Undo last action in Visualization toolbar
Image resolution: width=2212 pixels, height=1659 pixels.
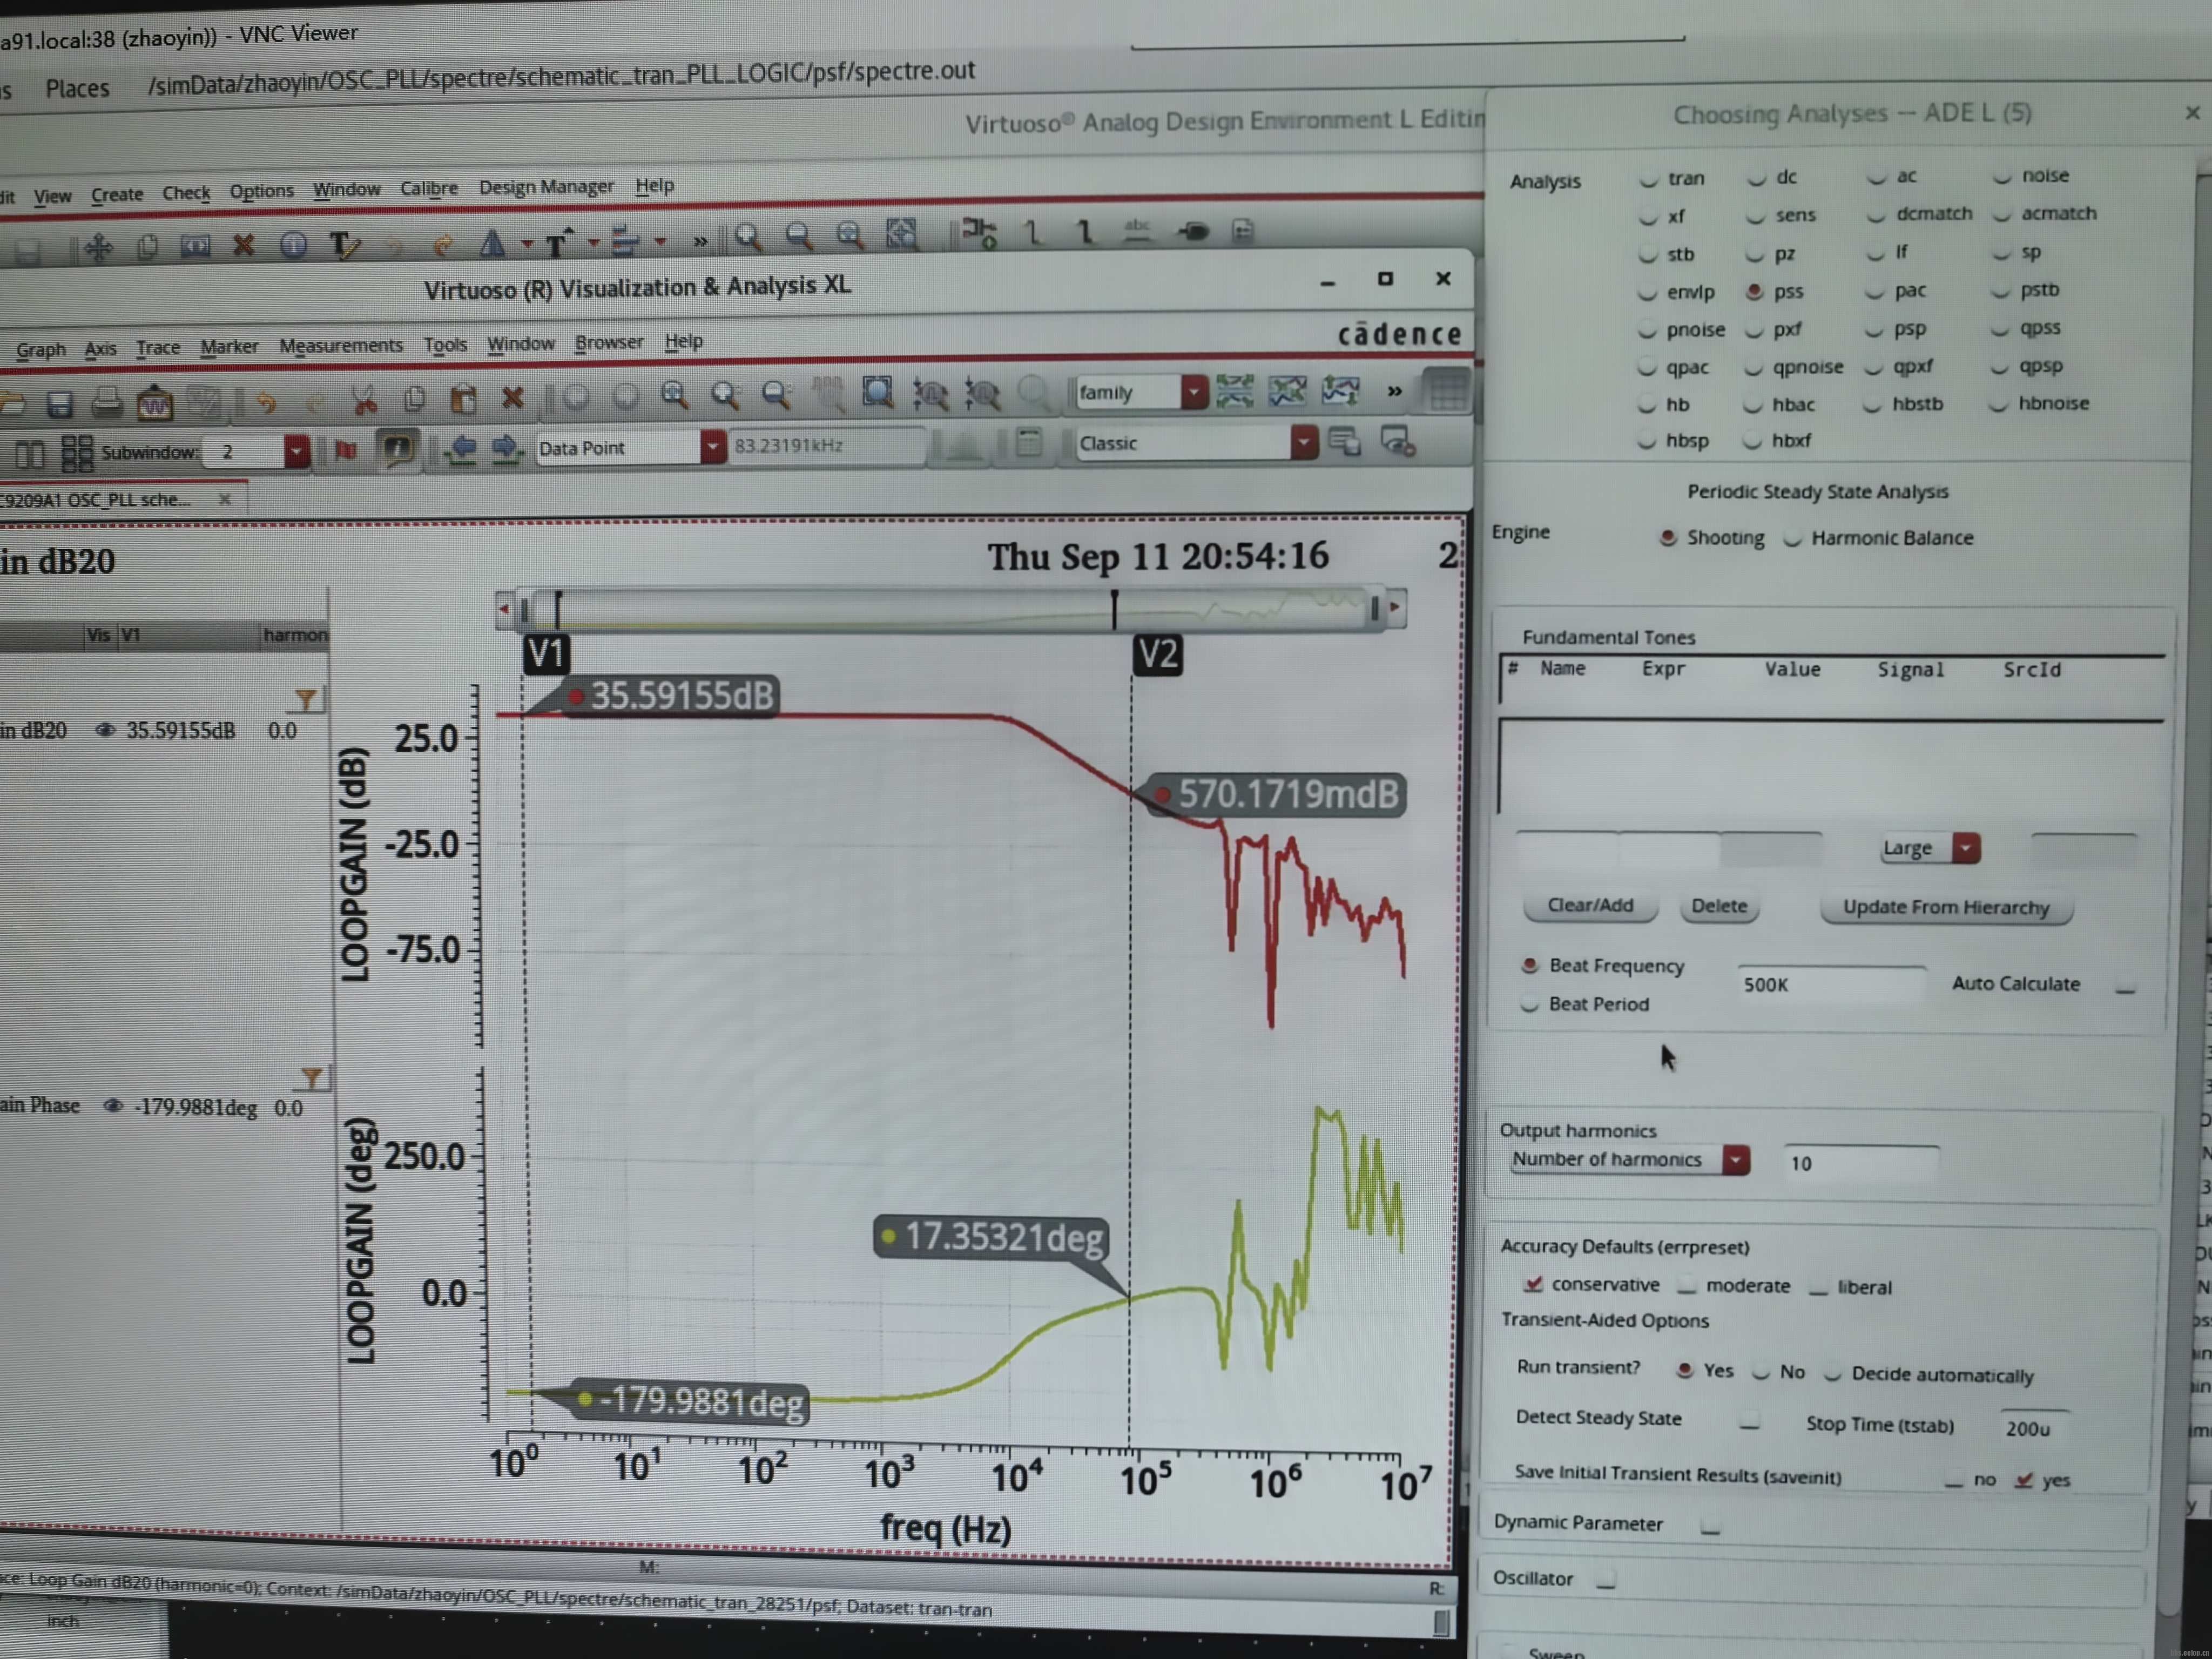coord(266,402)
